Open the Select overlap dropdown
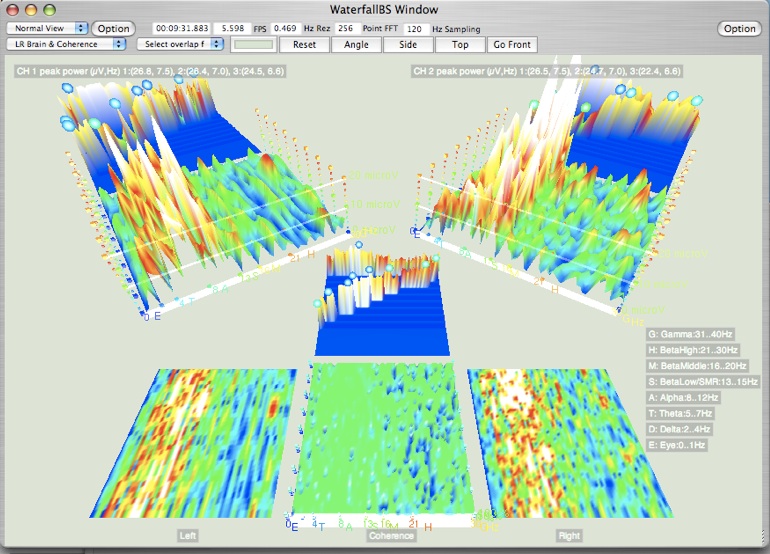The height and width of the screenshot is (554, 770). (x=181, y=44)
